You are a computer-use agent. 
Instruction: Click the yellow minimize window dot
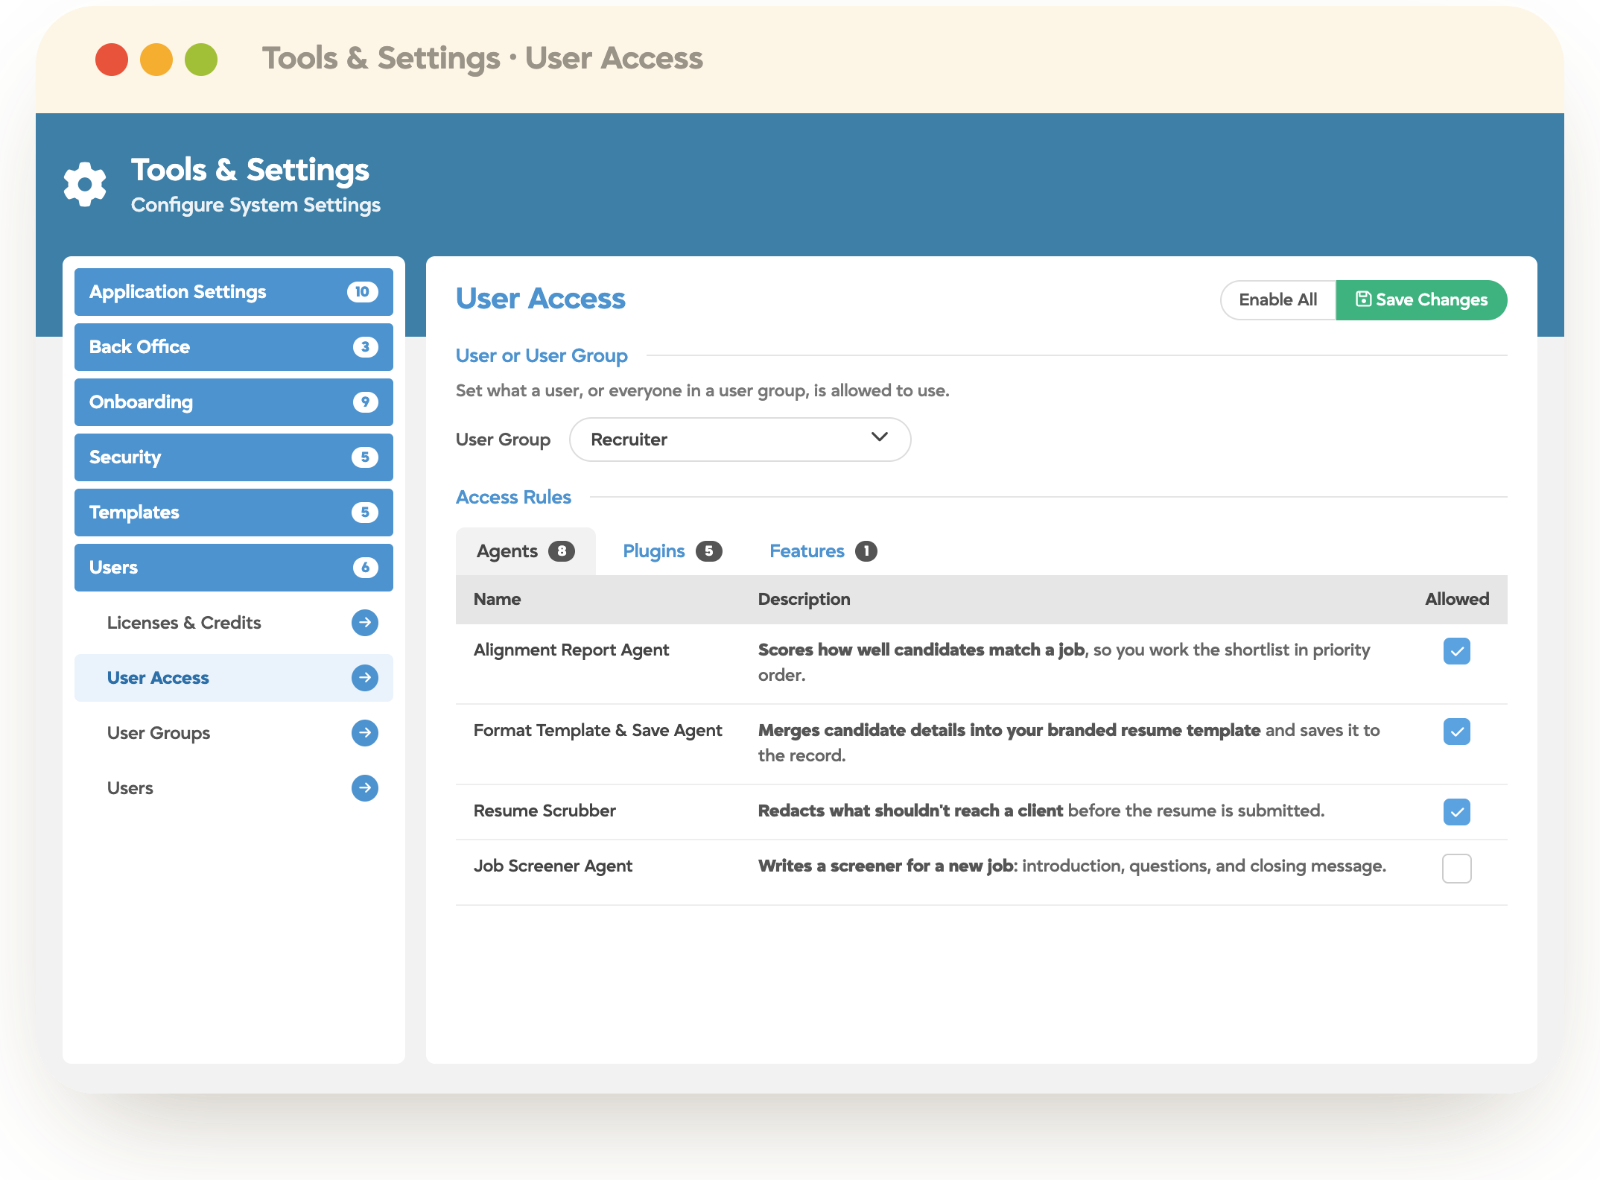156,59
